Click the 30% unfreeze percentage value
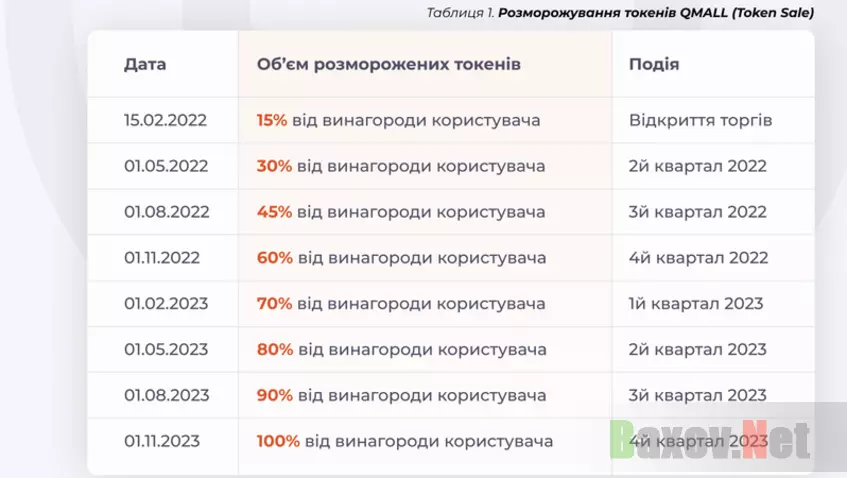This screenshot has height=478, width=847. [274, 166]
